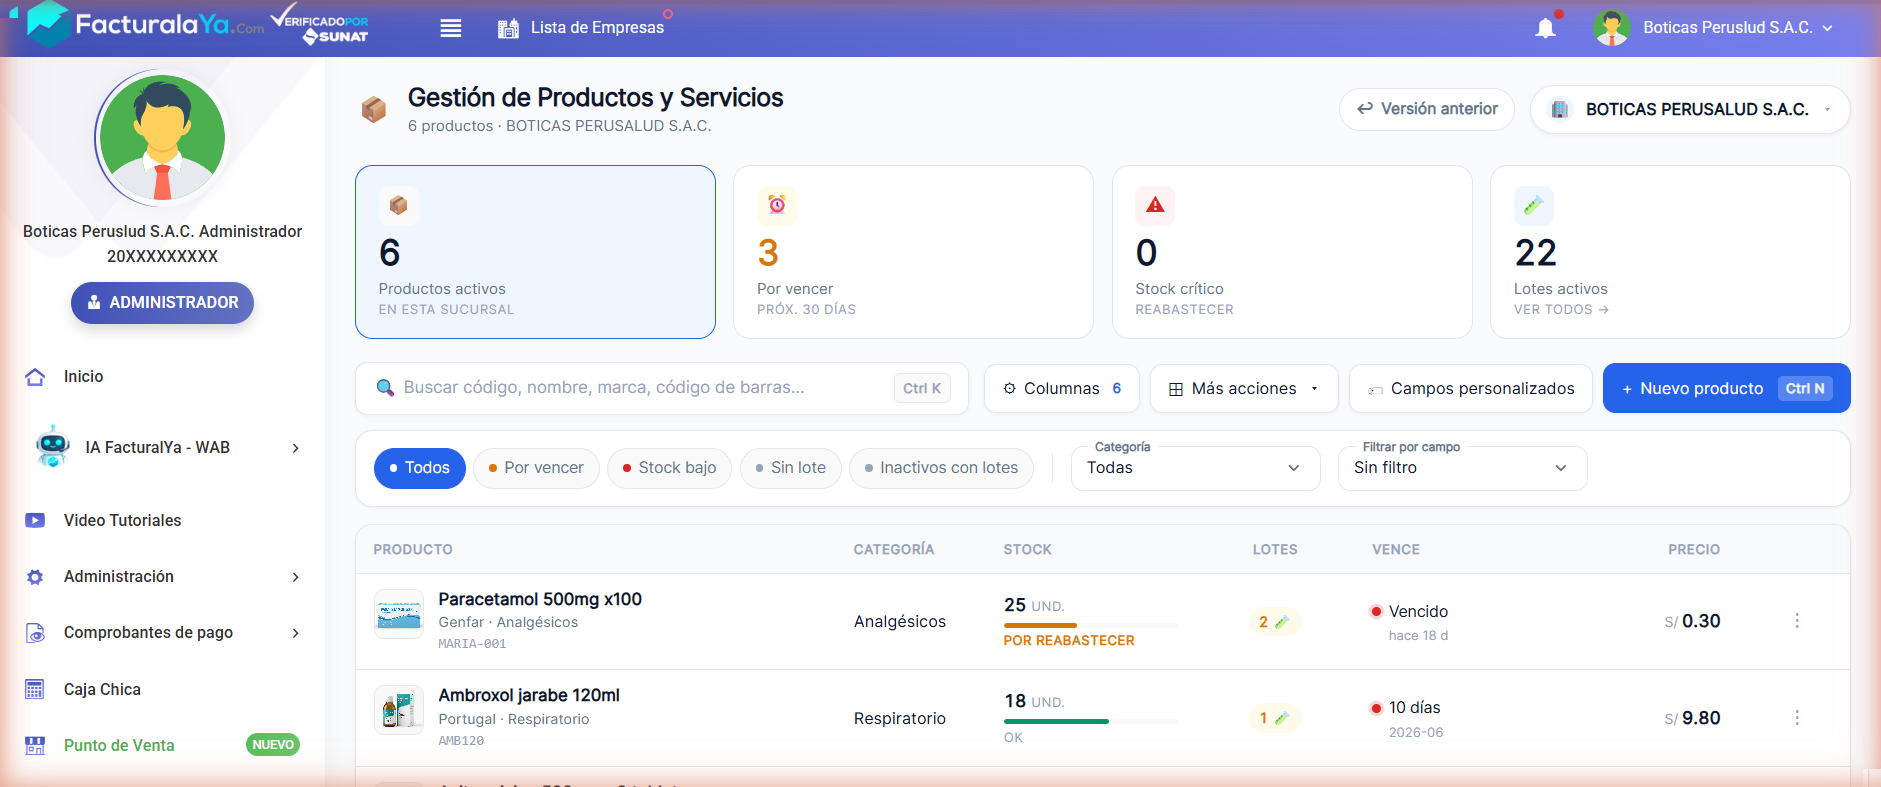The width and height of the screenshot is (1881, 787).
Task: Click the Campos personalizados button
Action: point(1471,388)
